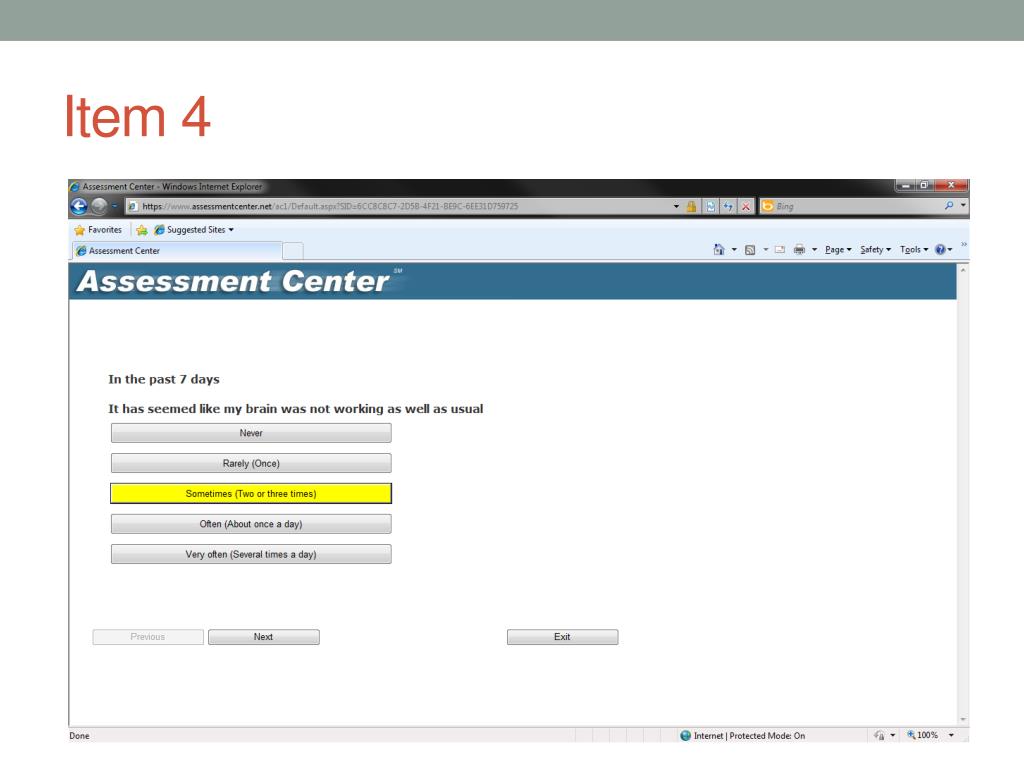Viewport: 1024px width, 768px height.
Task: Select the Assessment Center browser tab
Action: coord(177,251)
